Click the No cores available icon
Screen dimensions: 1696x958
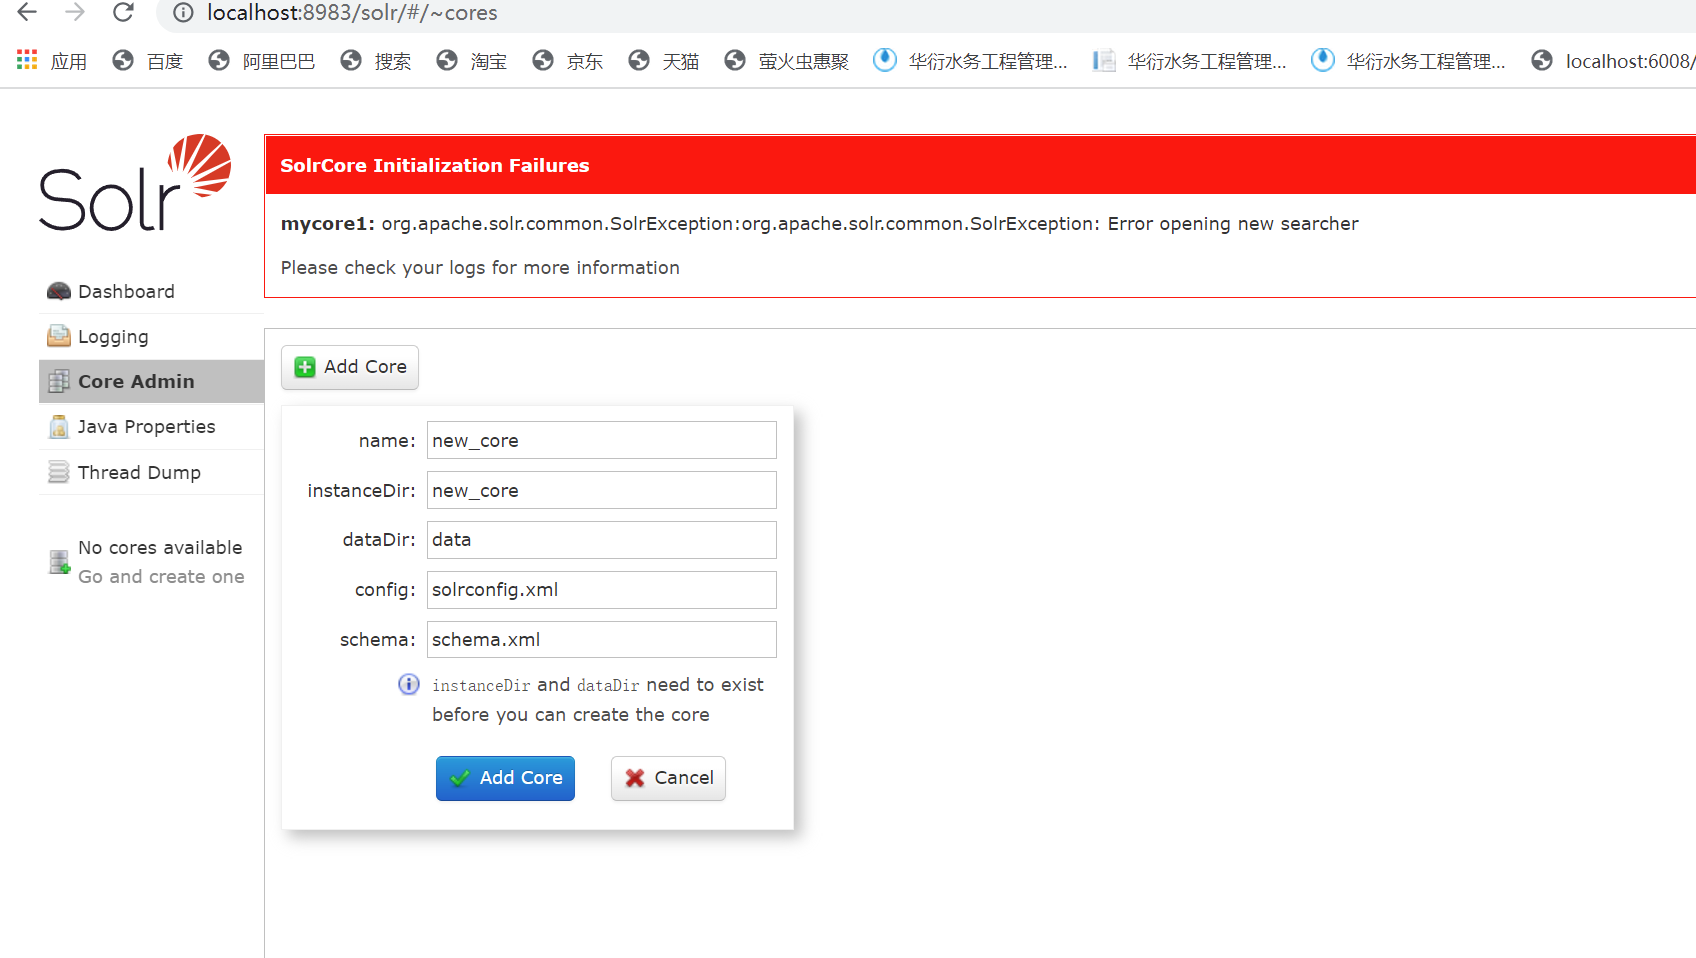pyautogui.click(x=60, y=562)
